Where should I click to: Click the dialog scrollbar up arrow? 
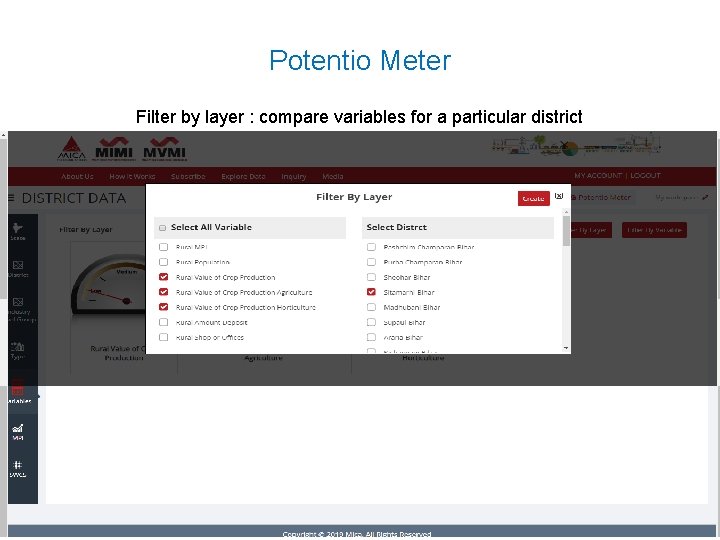pos(566,212)
